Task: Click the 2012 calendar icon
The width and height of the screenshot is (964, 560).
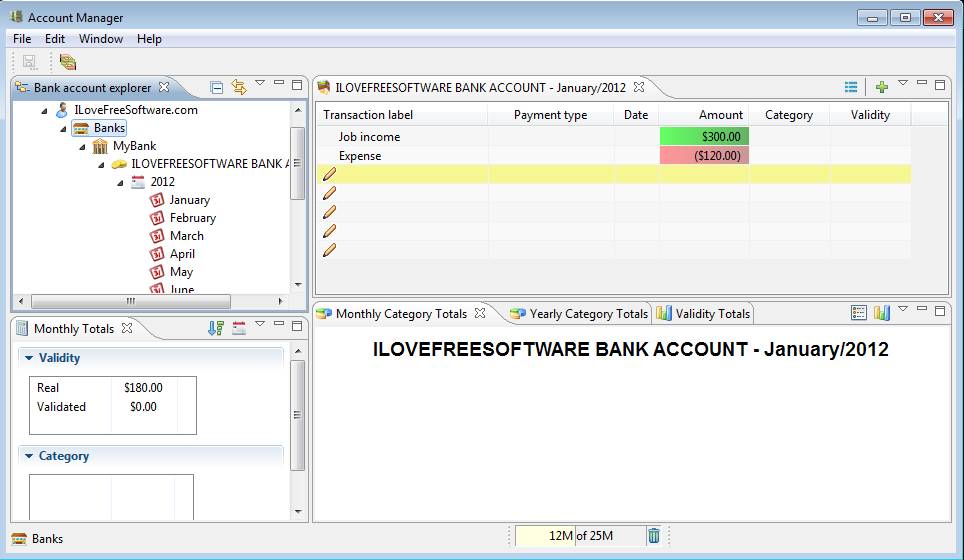Action: (138, 181)
